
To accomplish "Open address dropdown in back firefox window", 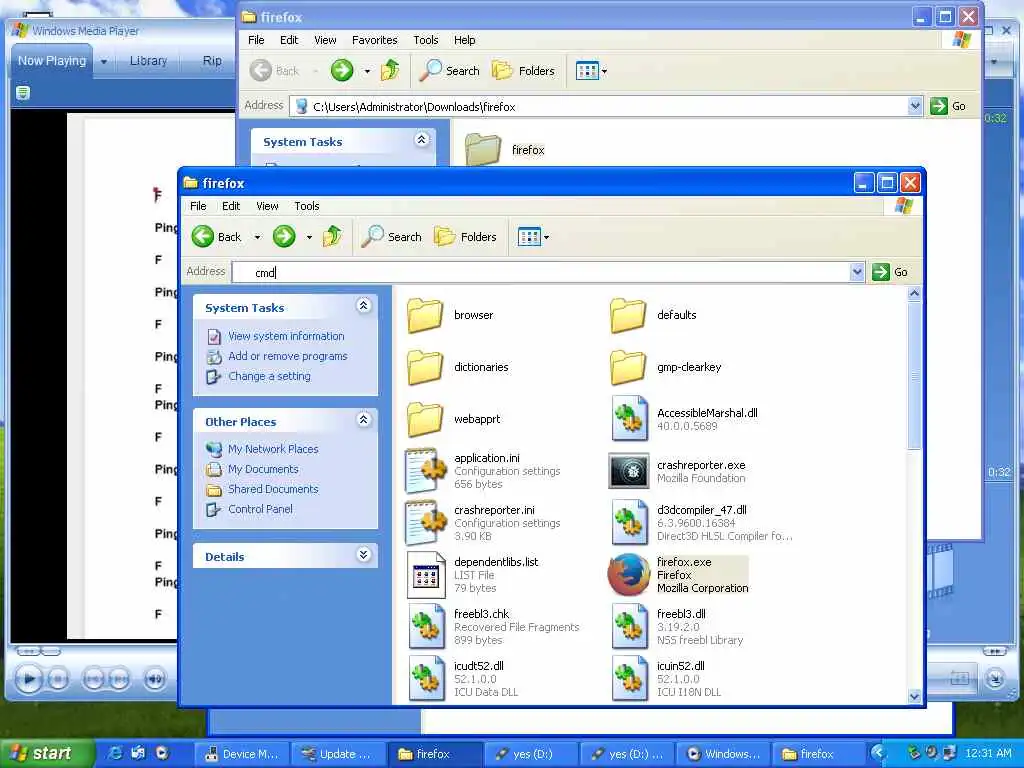I will pyautogui.click(x=915, y=106).
